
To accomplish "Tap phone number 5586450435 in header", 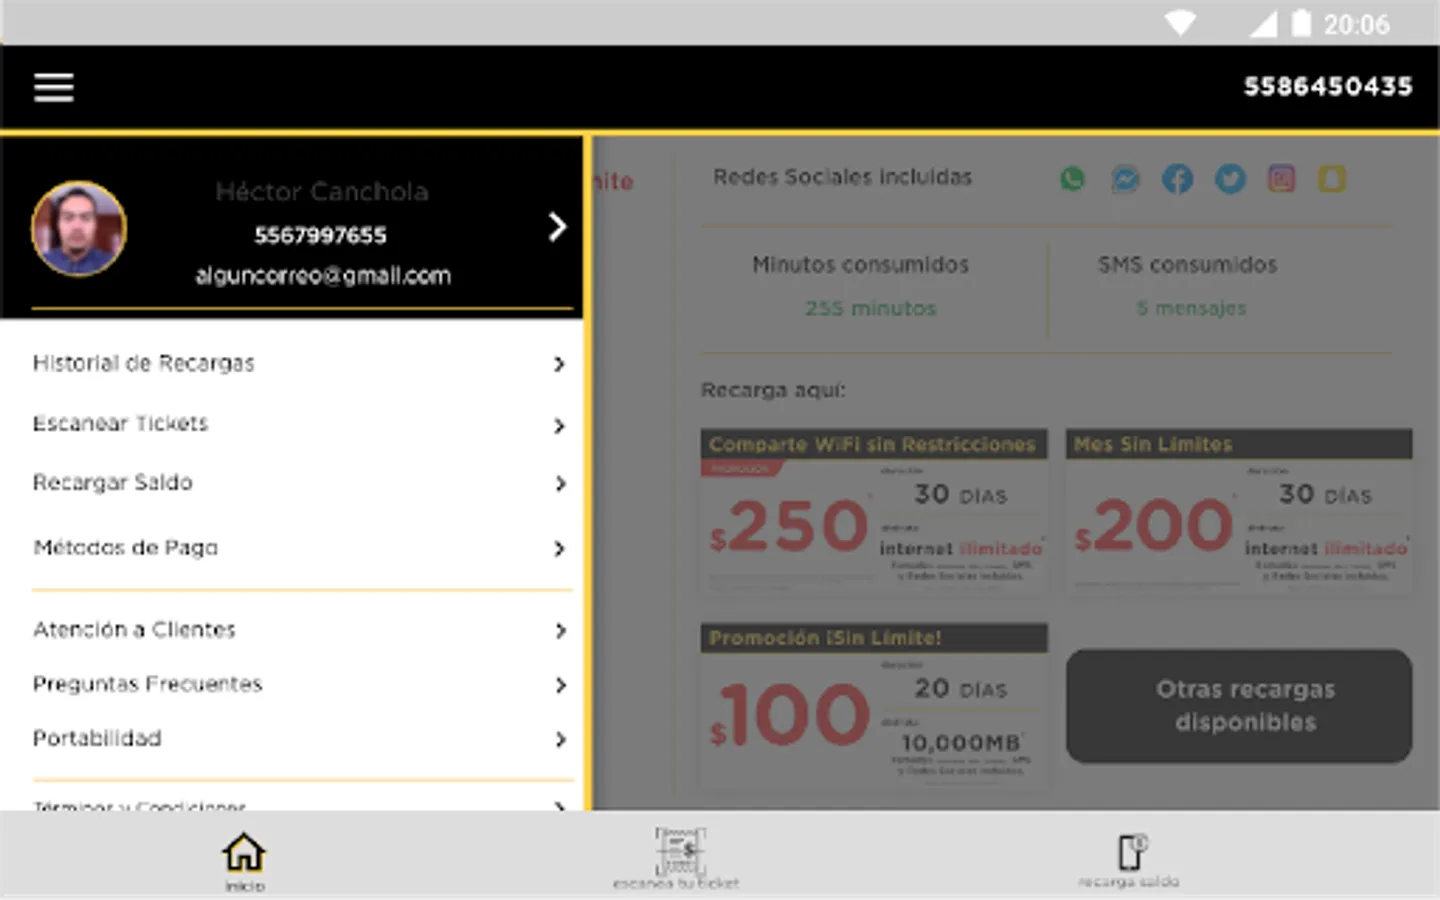I will point(1328,87).
